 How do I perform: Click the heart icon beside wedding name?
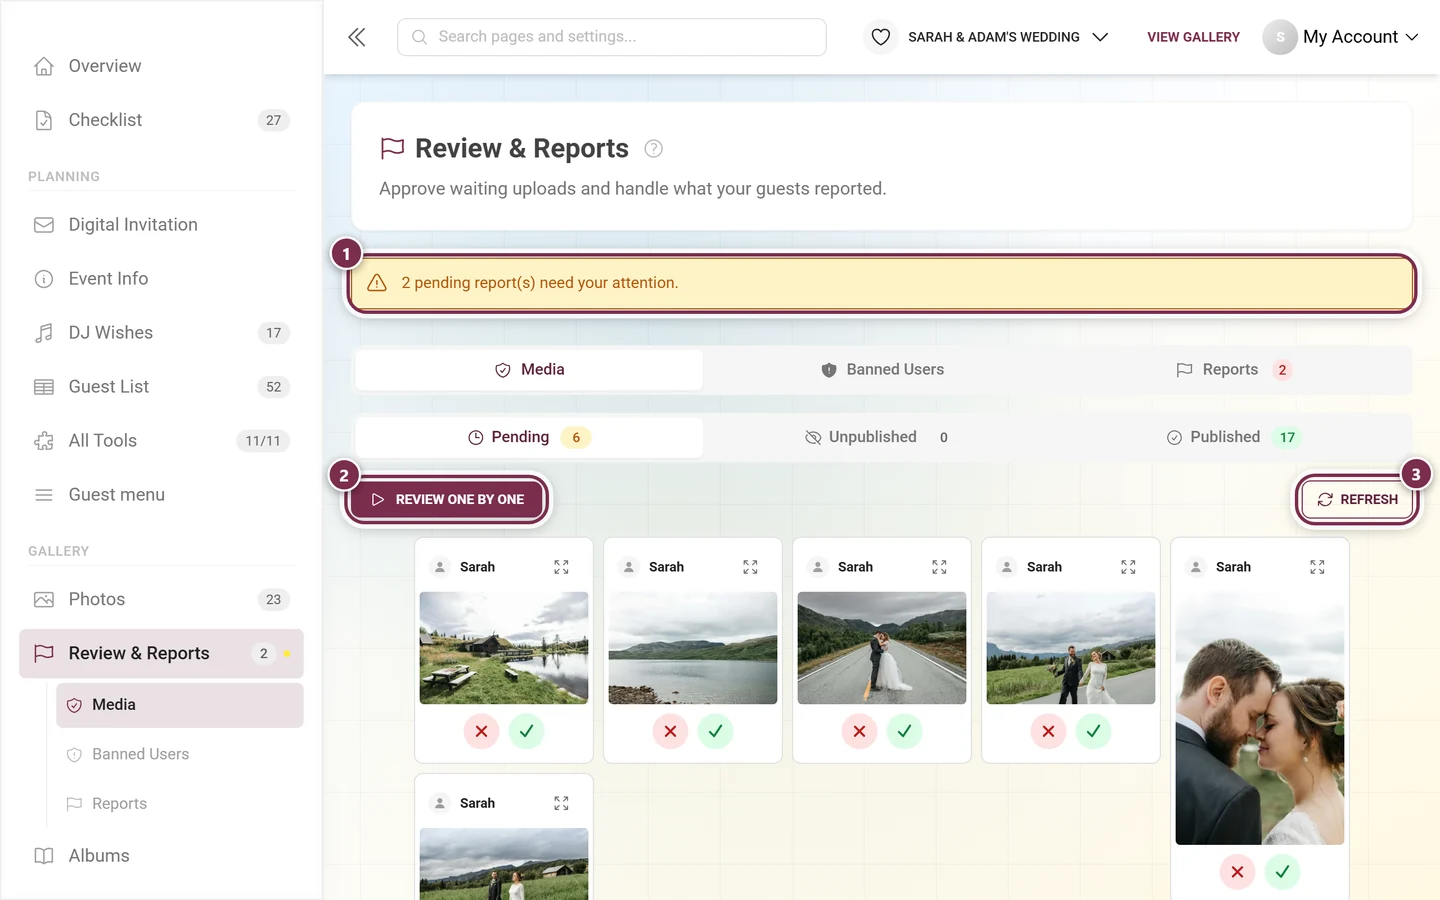(880, 37)
